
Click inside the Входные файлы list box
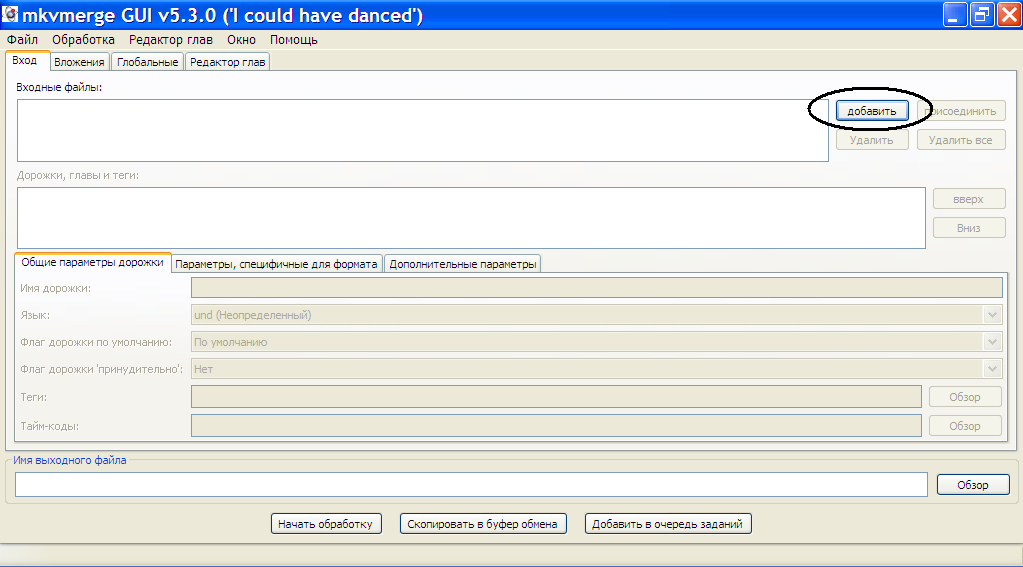pyautogui.click(x=420, y=130)
